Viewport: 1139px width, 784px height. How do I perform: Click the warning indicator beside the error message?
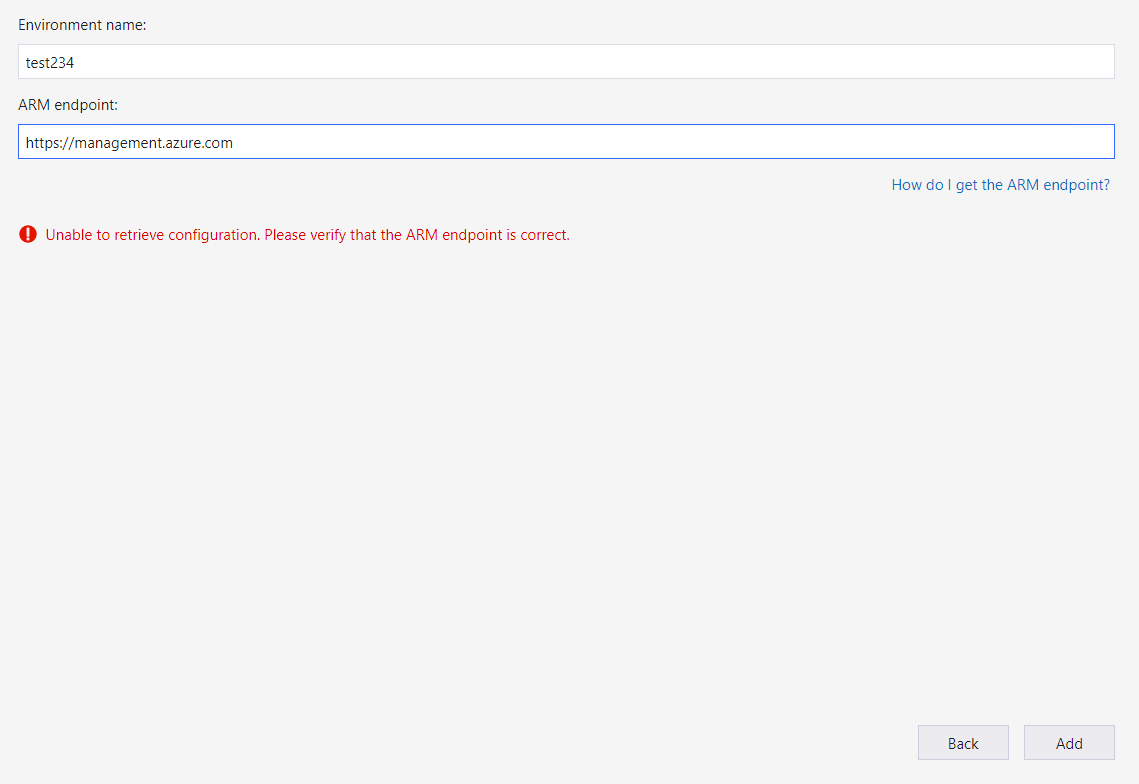pos(28,234)
